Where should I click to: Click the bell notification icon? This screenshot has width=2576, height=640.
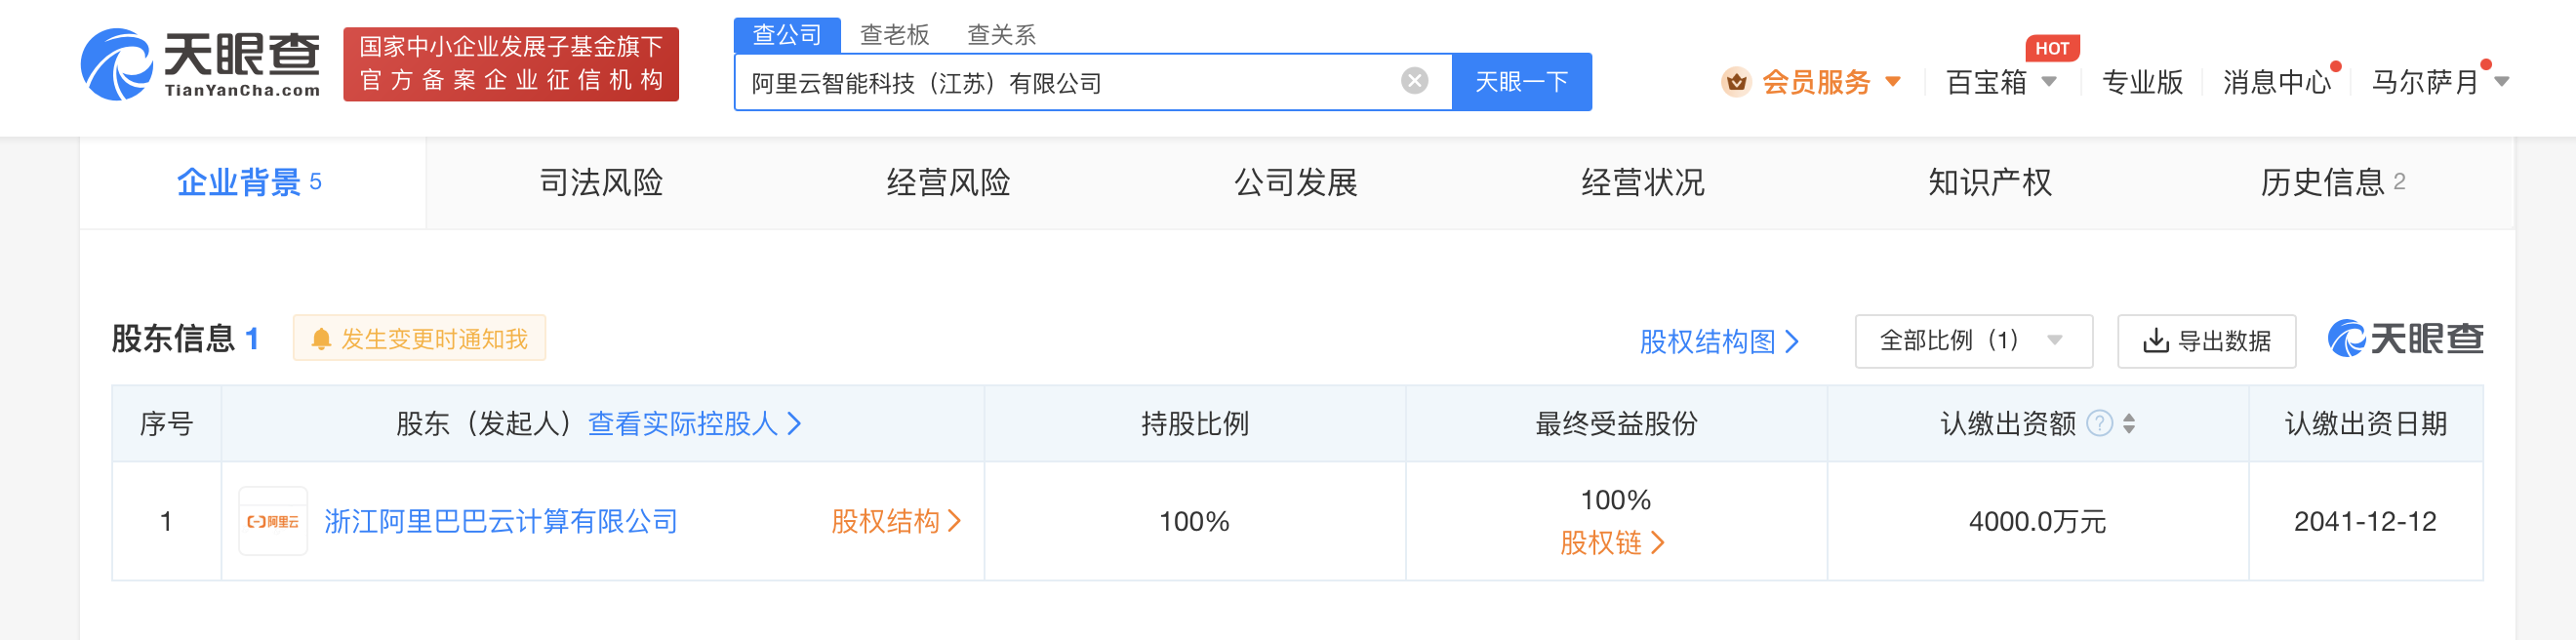[x=321, y=339]
